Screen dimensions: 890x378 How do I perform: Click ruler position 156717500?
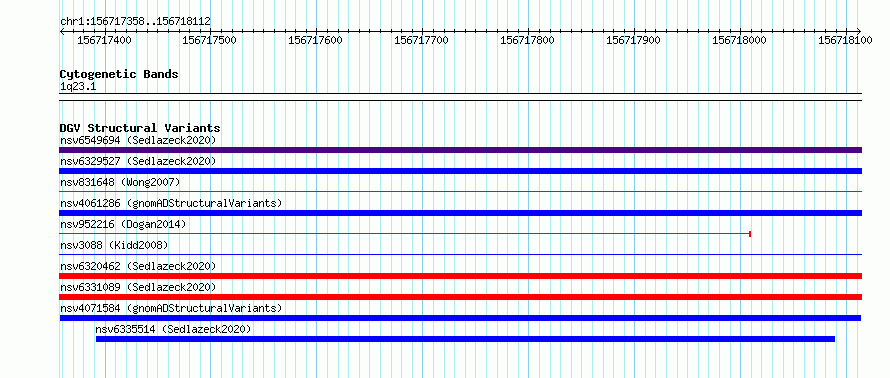coord(210,40)
